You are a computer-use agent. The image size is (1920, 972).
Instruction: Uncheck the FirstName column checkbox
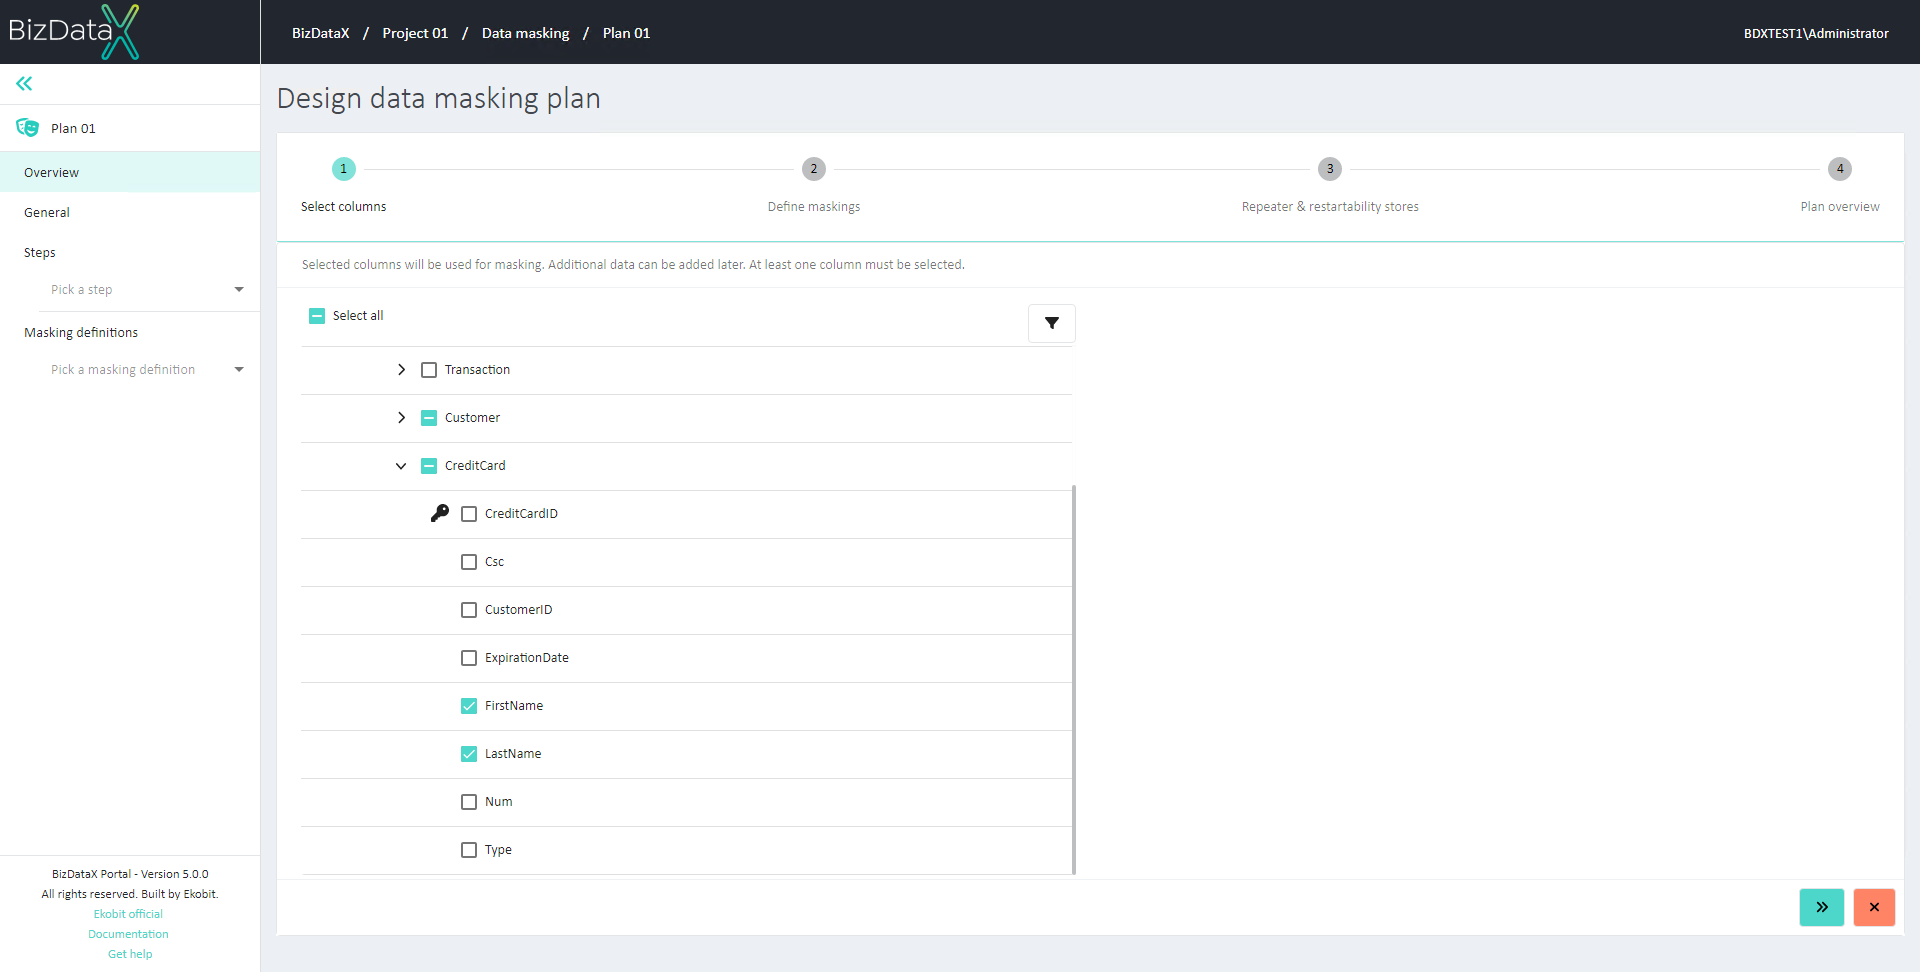pos(469,706)
